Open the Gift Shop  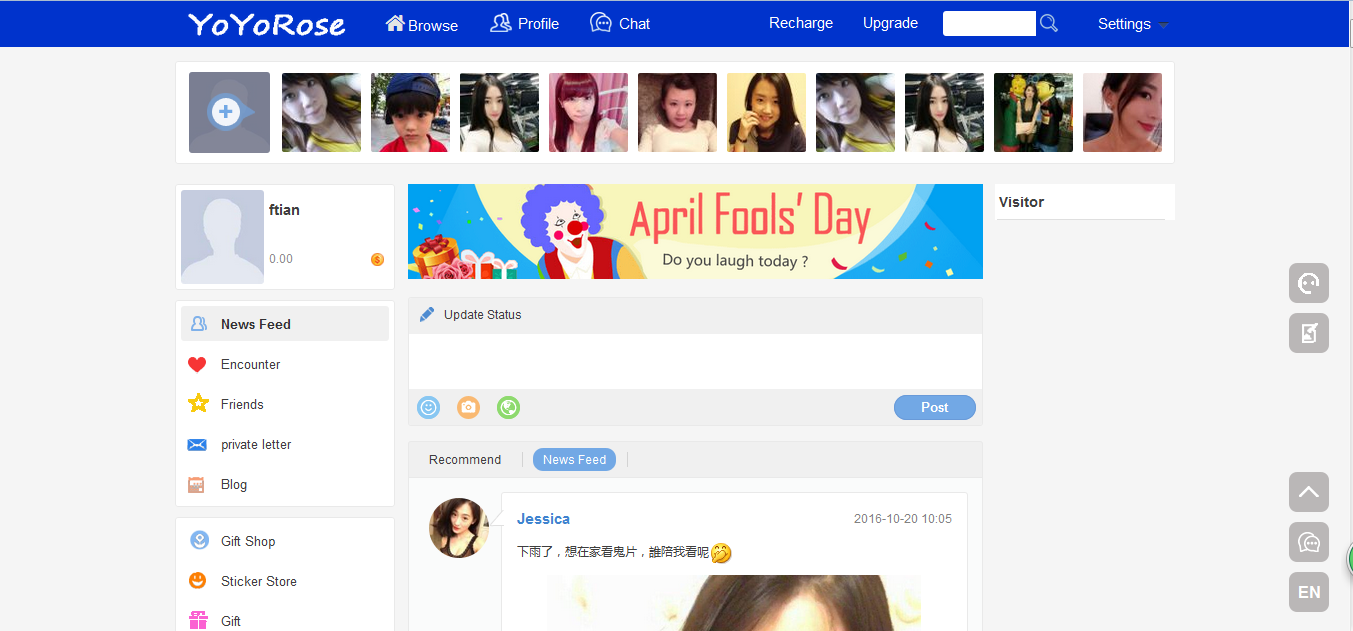(285, 541)
